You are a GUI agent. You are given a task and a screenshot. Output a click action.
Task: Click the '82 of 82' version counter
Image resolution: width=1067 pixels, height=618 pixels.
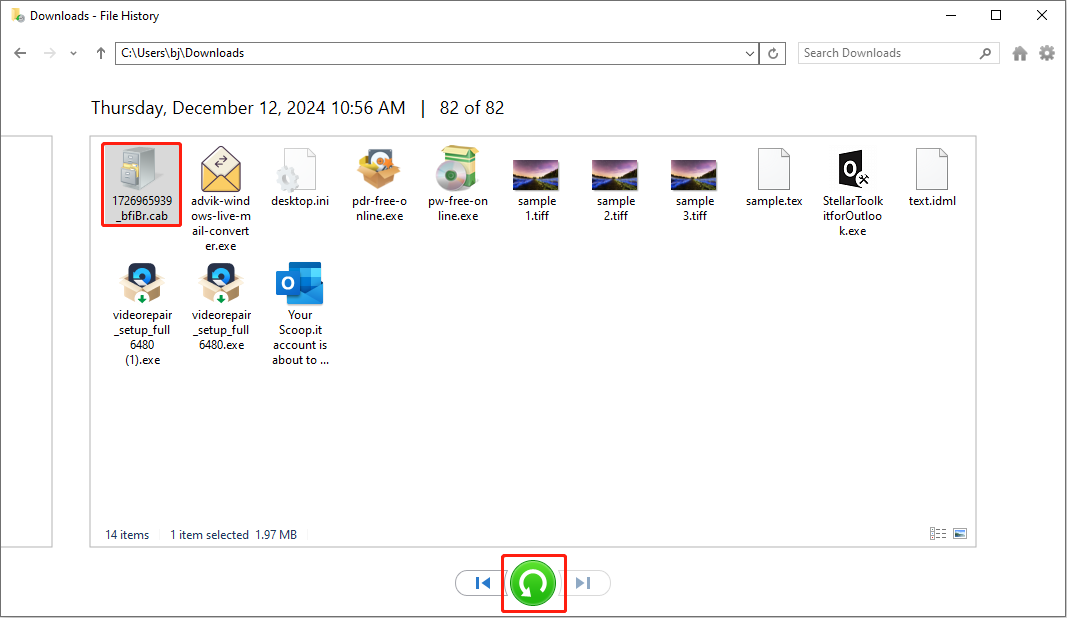[x=472, y=108]
